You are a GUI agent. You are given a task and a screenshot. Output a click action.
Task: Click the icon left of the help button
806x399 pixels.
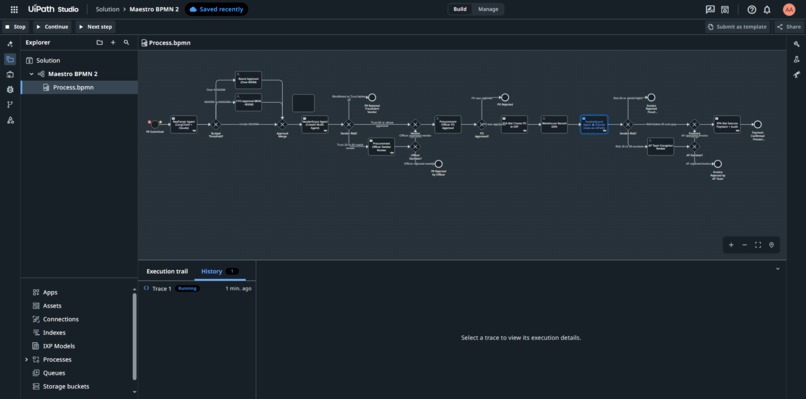(x=725, y=9)
